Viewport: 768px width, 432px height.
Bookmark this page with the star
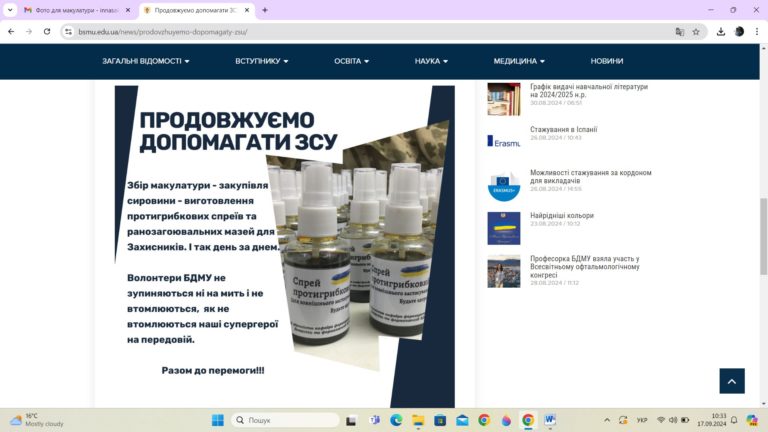click(696, 32)
